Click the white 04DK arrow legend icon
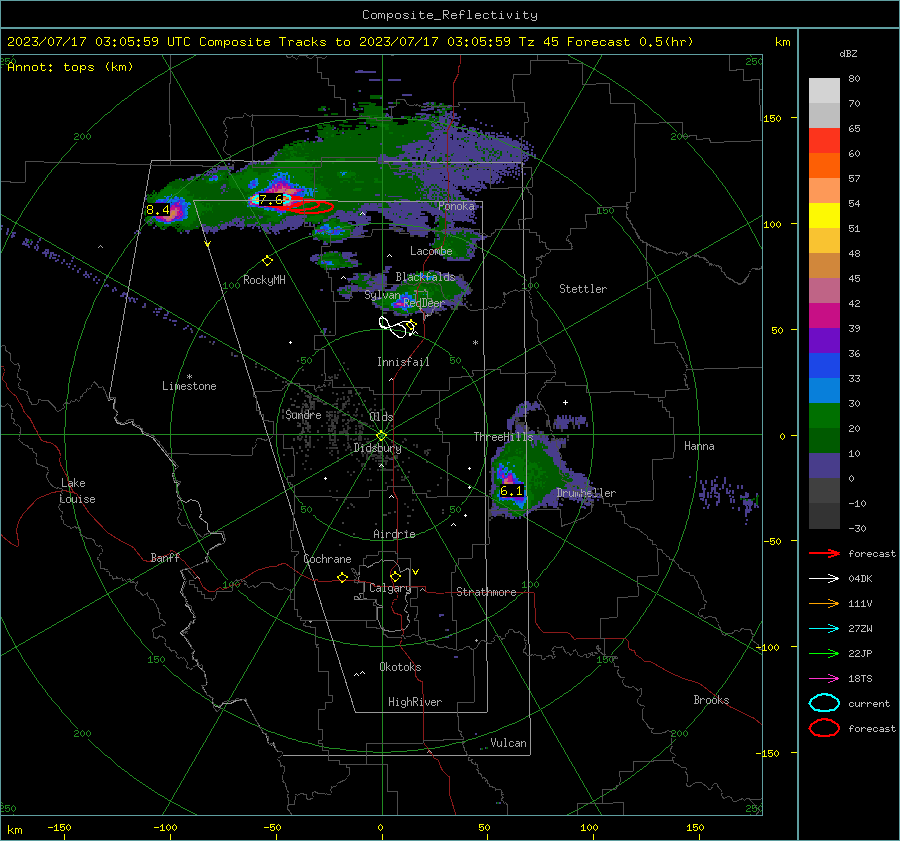 point(824,579)
